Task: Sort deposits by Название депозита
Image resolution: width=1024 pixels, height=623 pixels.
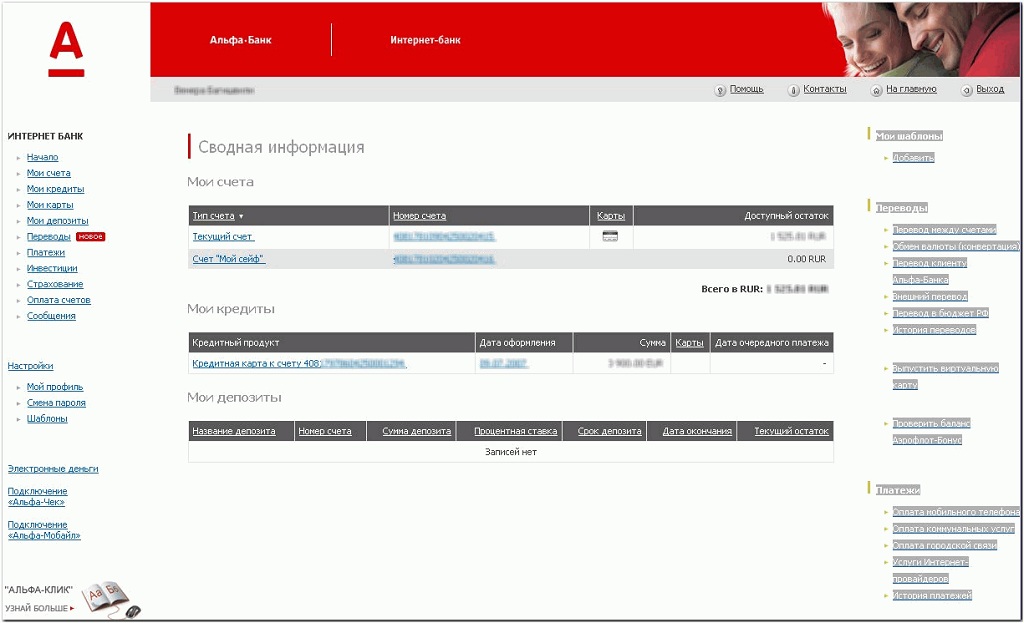Action: 234,432
